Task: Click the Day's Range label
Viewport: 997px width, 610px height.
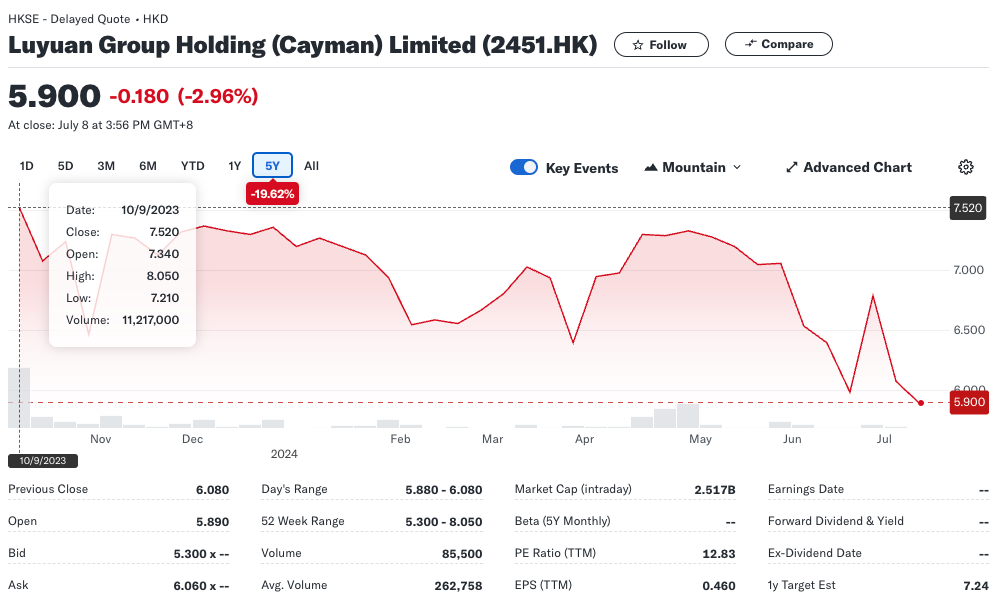Action: pyautogui.click(x=294, y=489)
